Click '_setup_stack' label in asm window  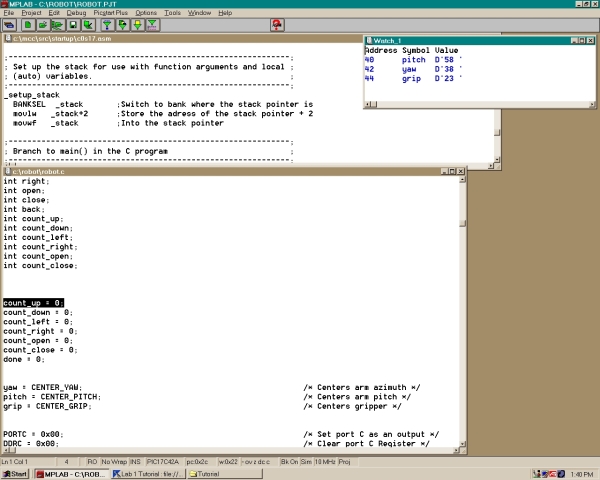(x=32, y=95)
